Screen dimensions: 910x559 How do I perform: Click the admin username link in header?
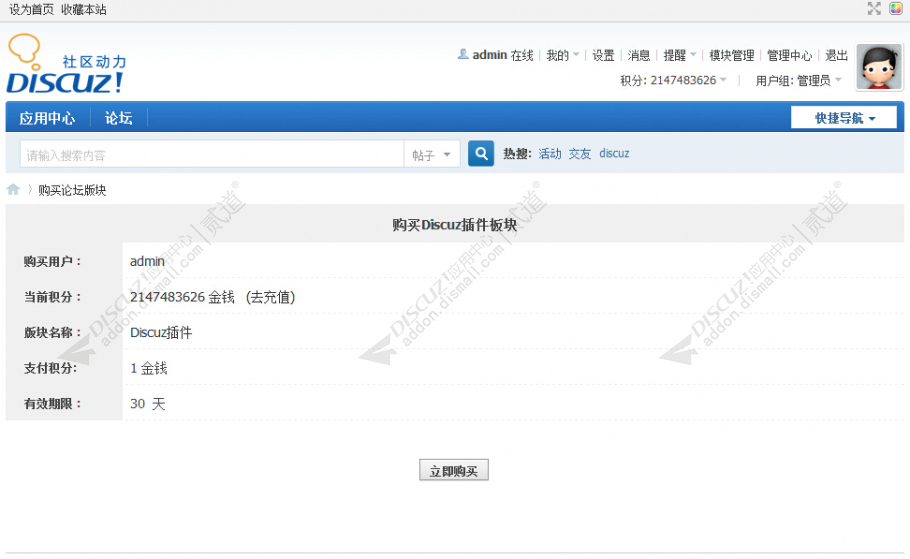[x=490, y=55]
